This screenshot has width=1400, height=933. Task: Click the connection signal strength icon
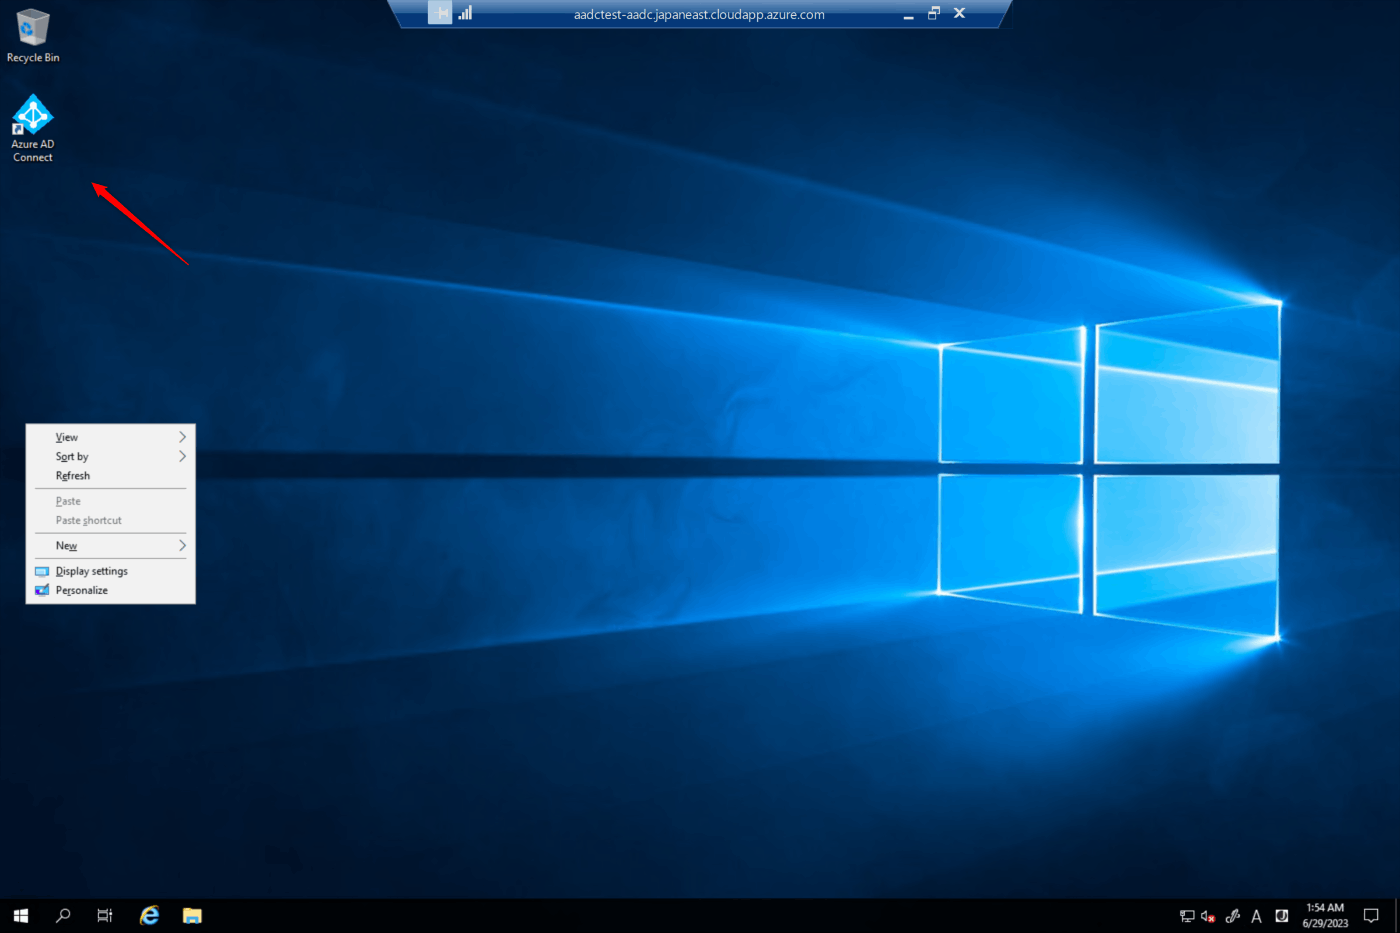coord(465,13)
